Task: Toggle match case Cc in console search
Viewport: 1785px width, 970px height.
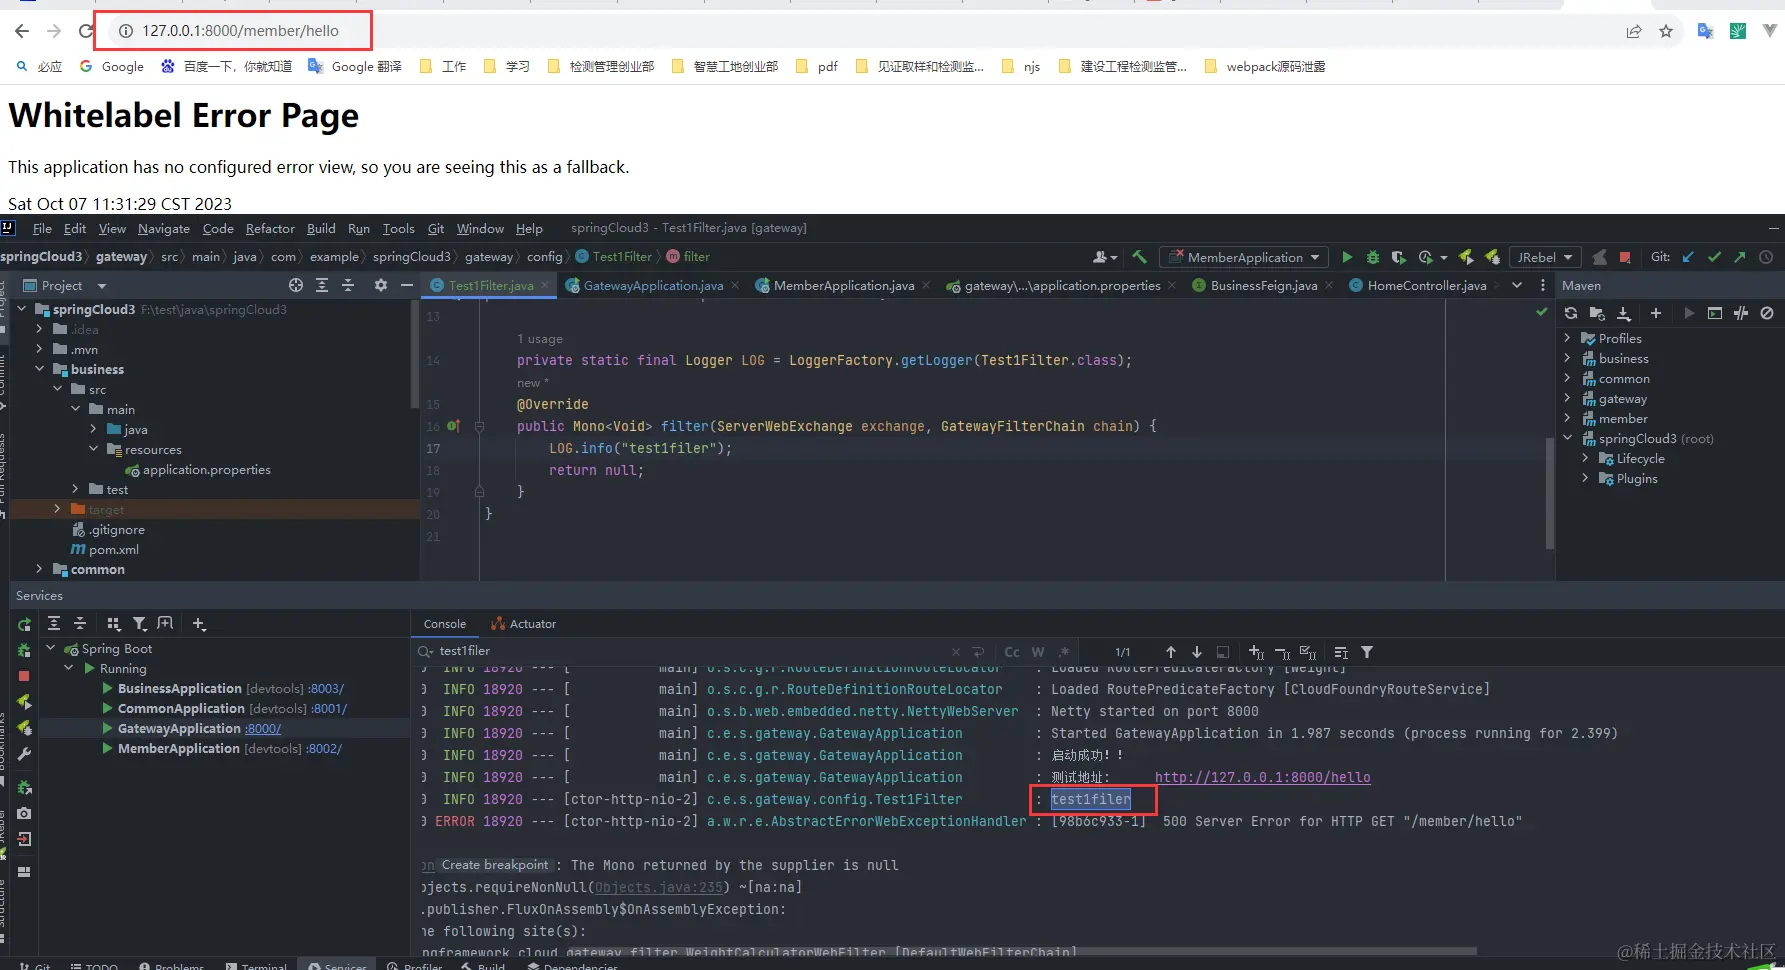Action: point(1012,652)
